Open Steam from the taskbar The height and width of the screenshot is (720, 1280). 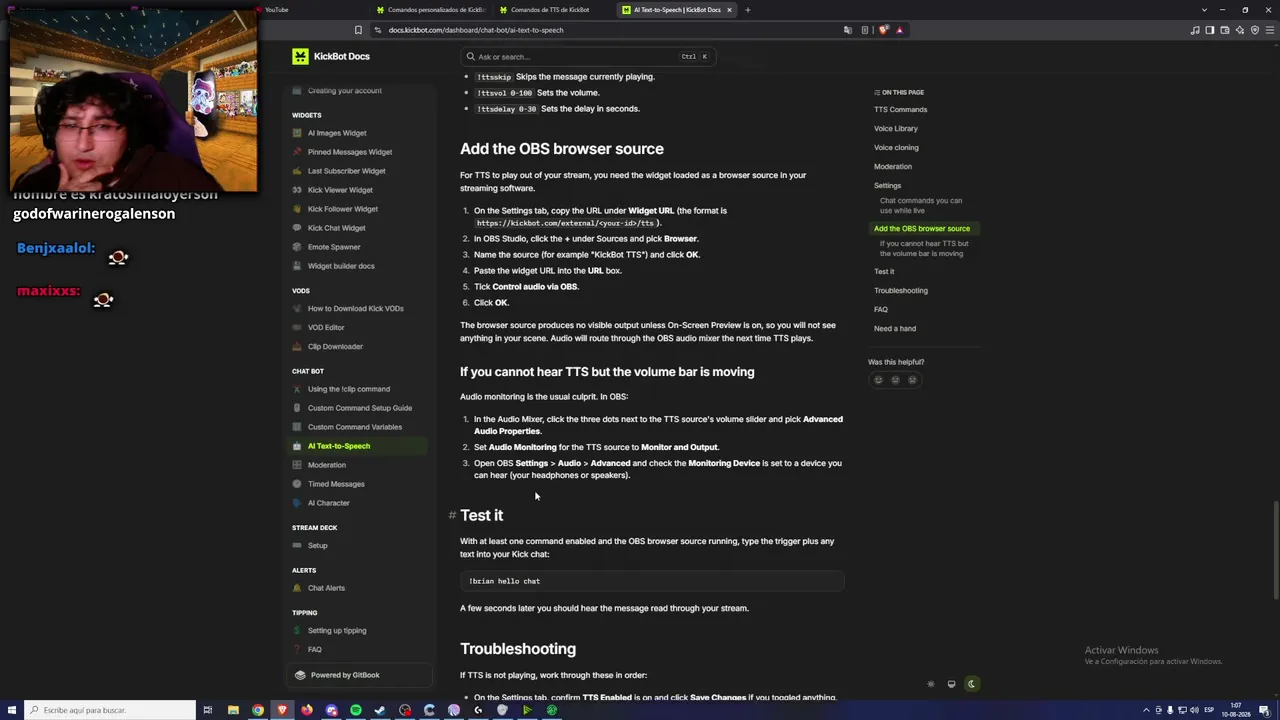coord(380,710)
